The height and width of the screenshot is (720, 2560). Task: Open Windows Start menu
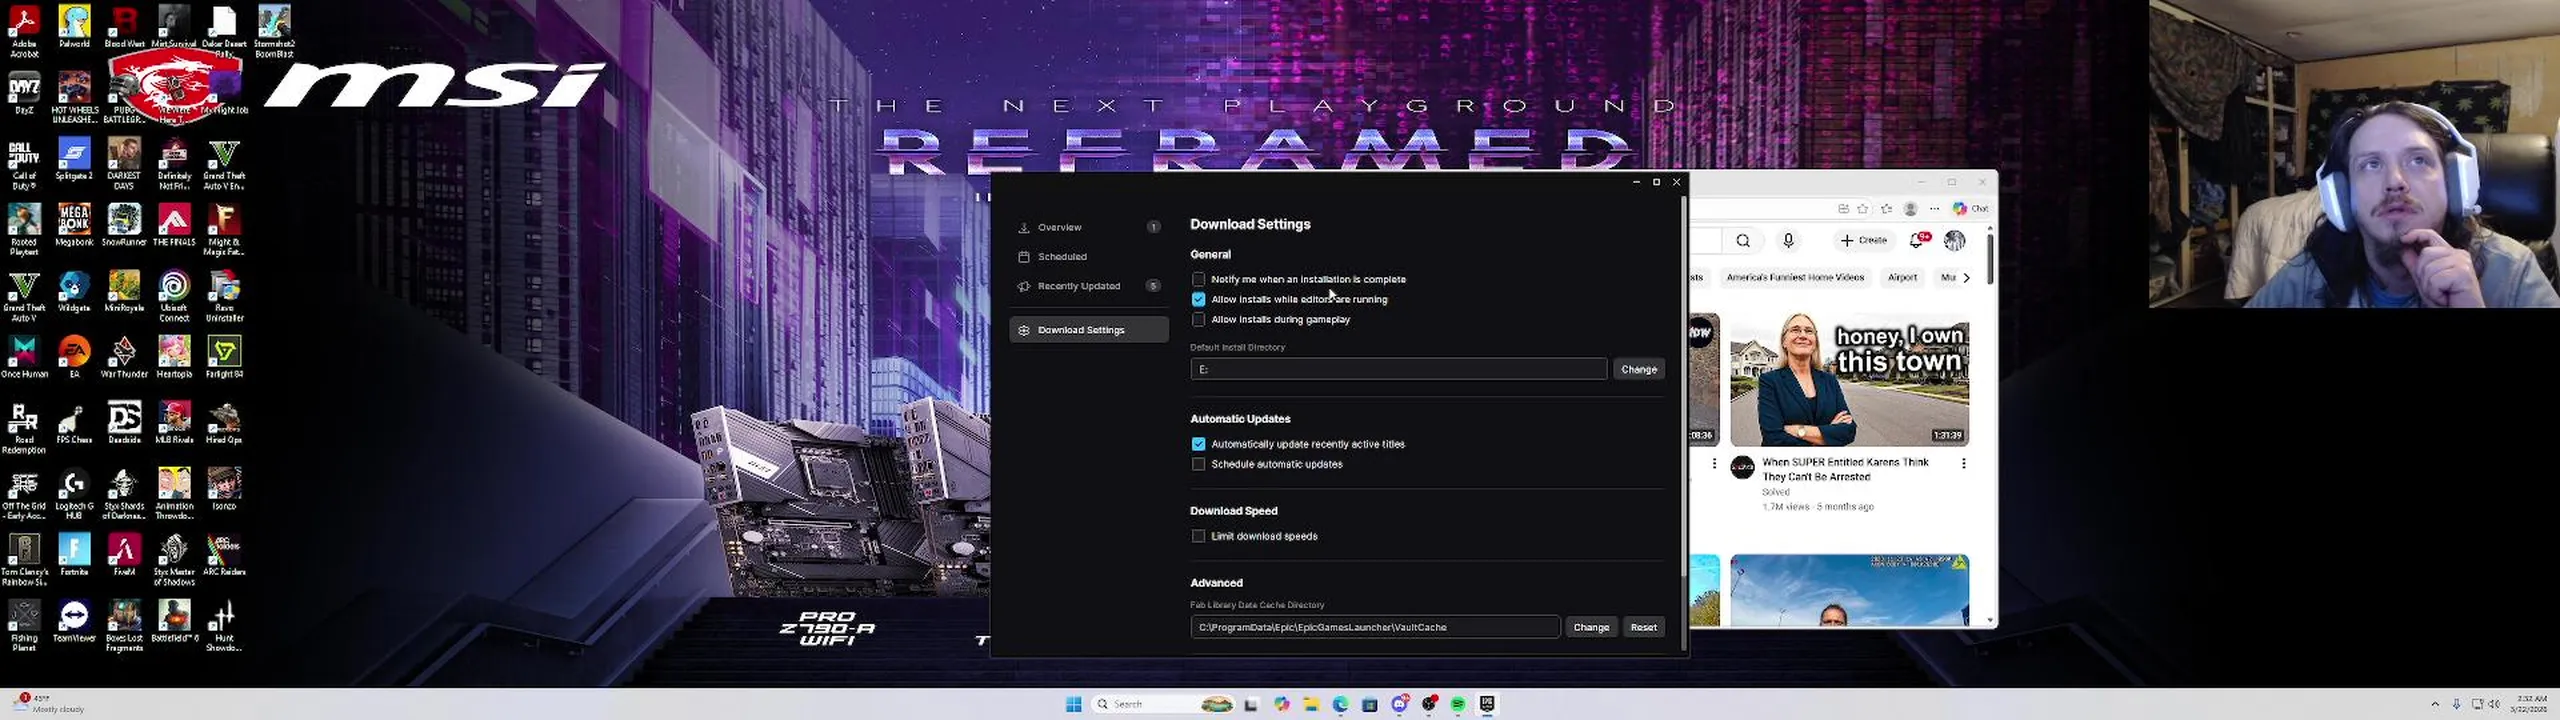[x=1073, y=704]
